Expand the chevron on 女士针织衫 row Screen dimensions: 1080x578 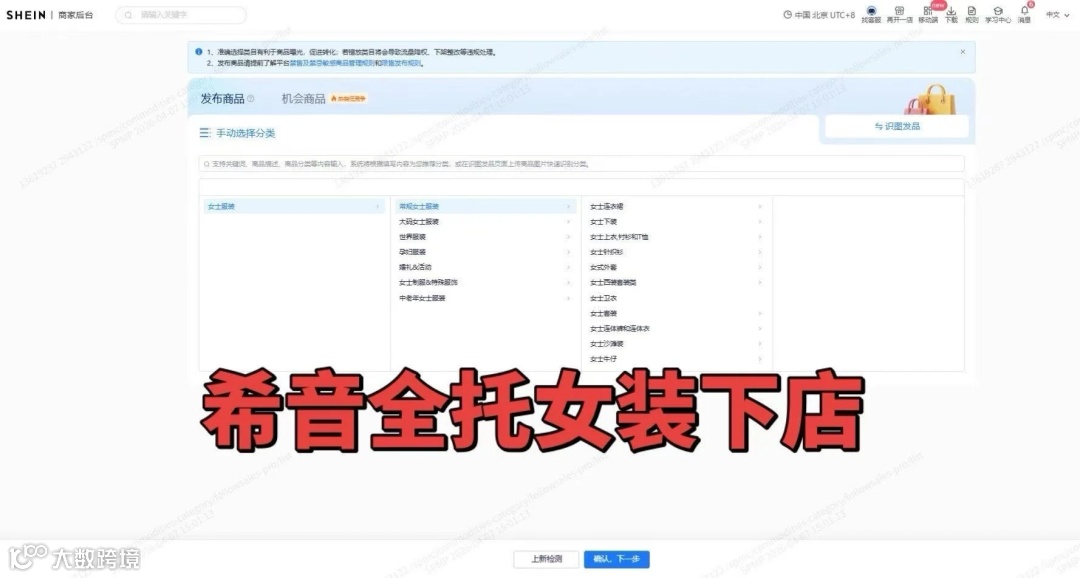pyautogui.click(x=760, y=252)
